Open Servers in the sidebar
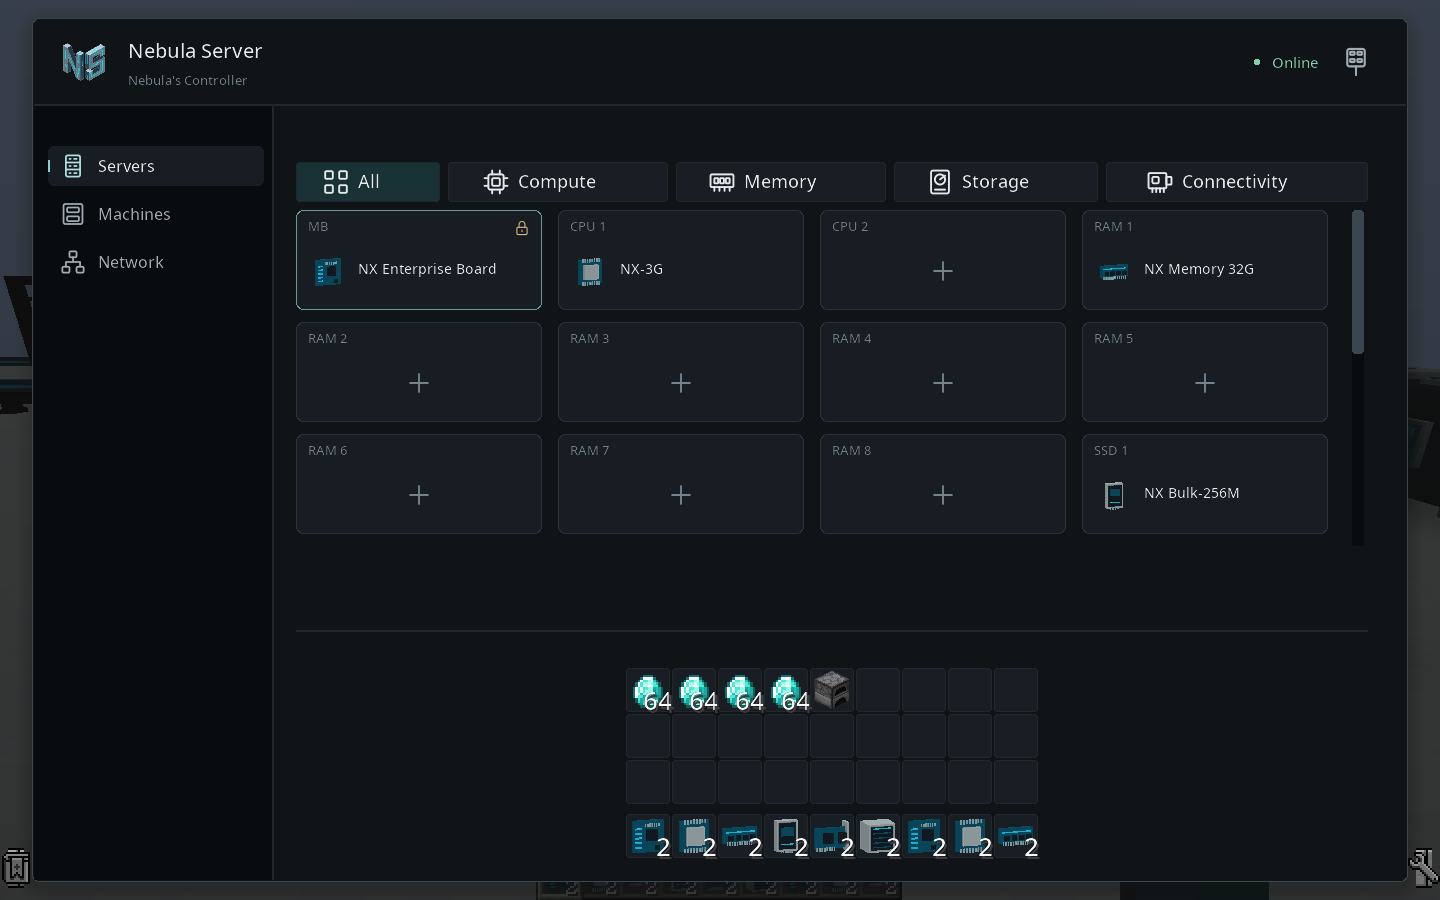Screen dimensions: 1440x900 coord(156,166)
